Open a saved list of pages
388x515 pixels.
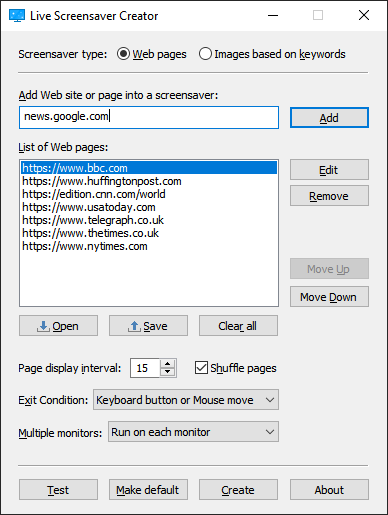point(58,326)
